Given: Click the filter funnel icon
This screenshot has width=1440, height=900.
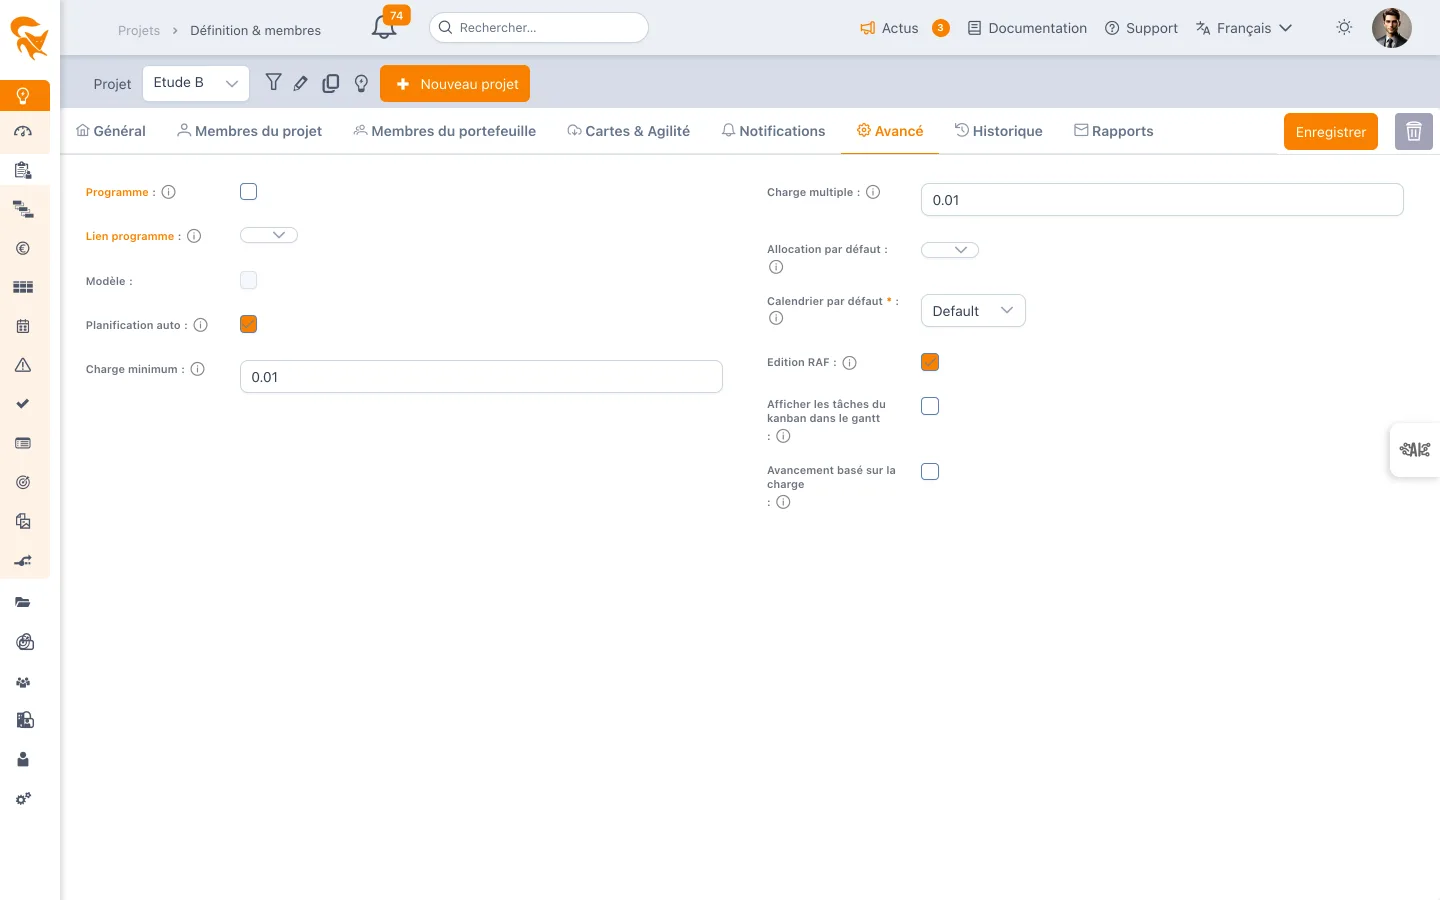Looking at the screenshot, I should pos(273,83).
